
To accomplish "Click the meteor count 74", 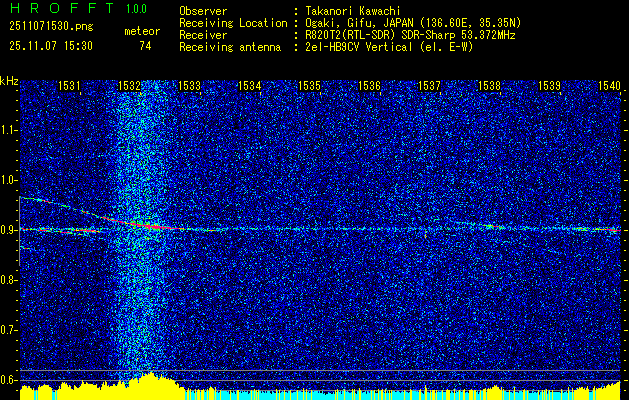I will (145, 46).
